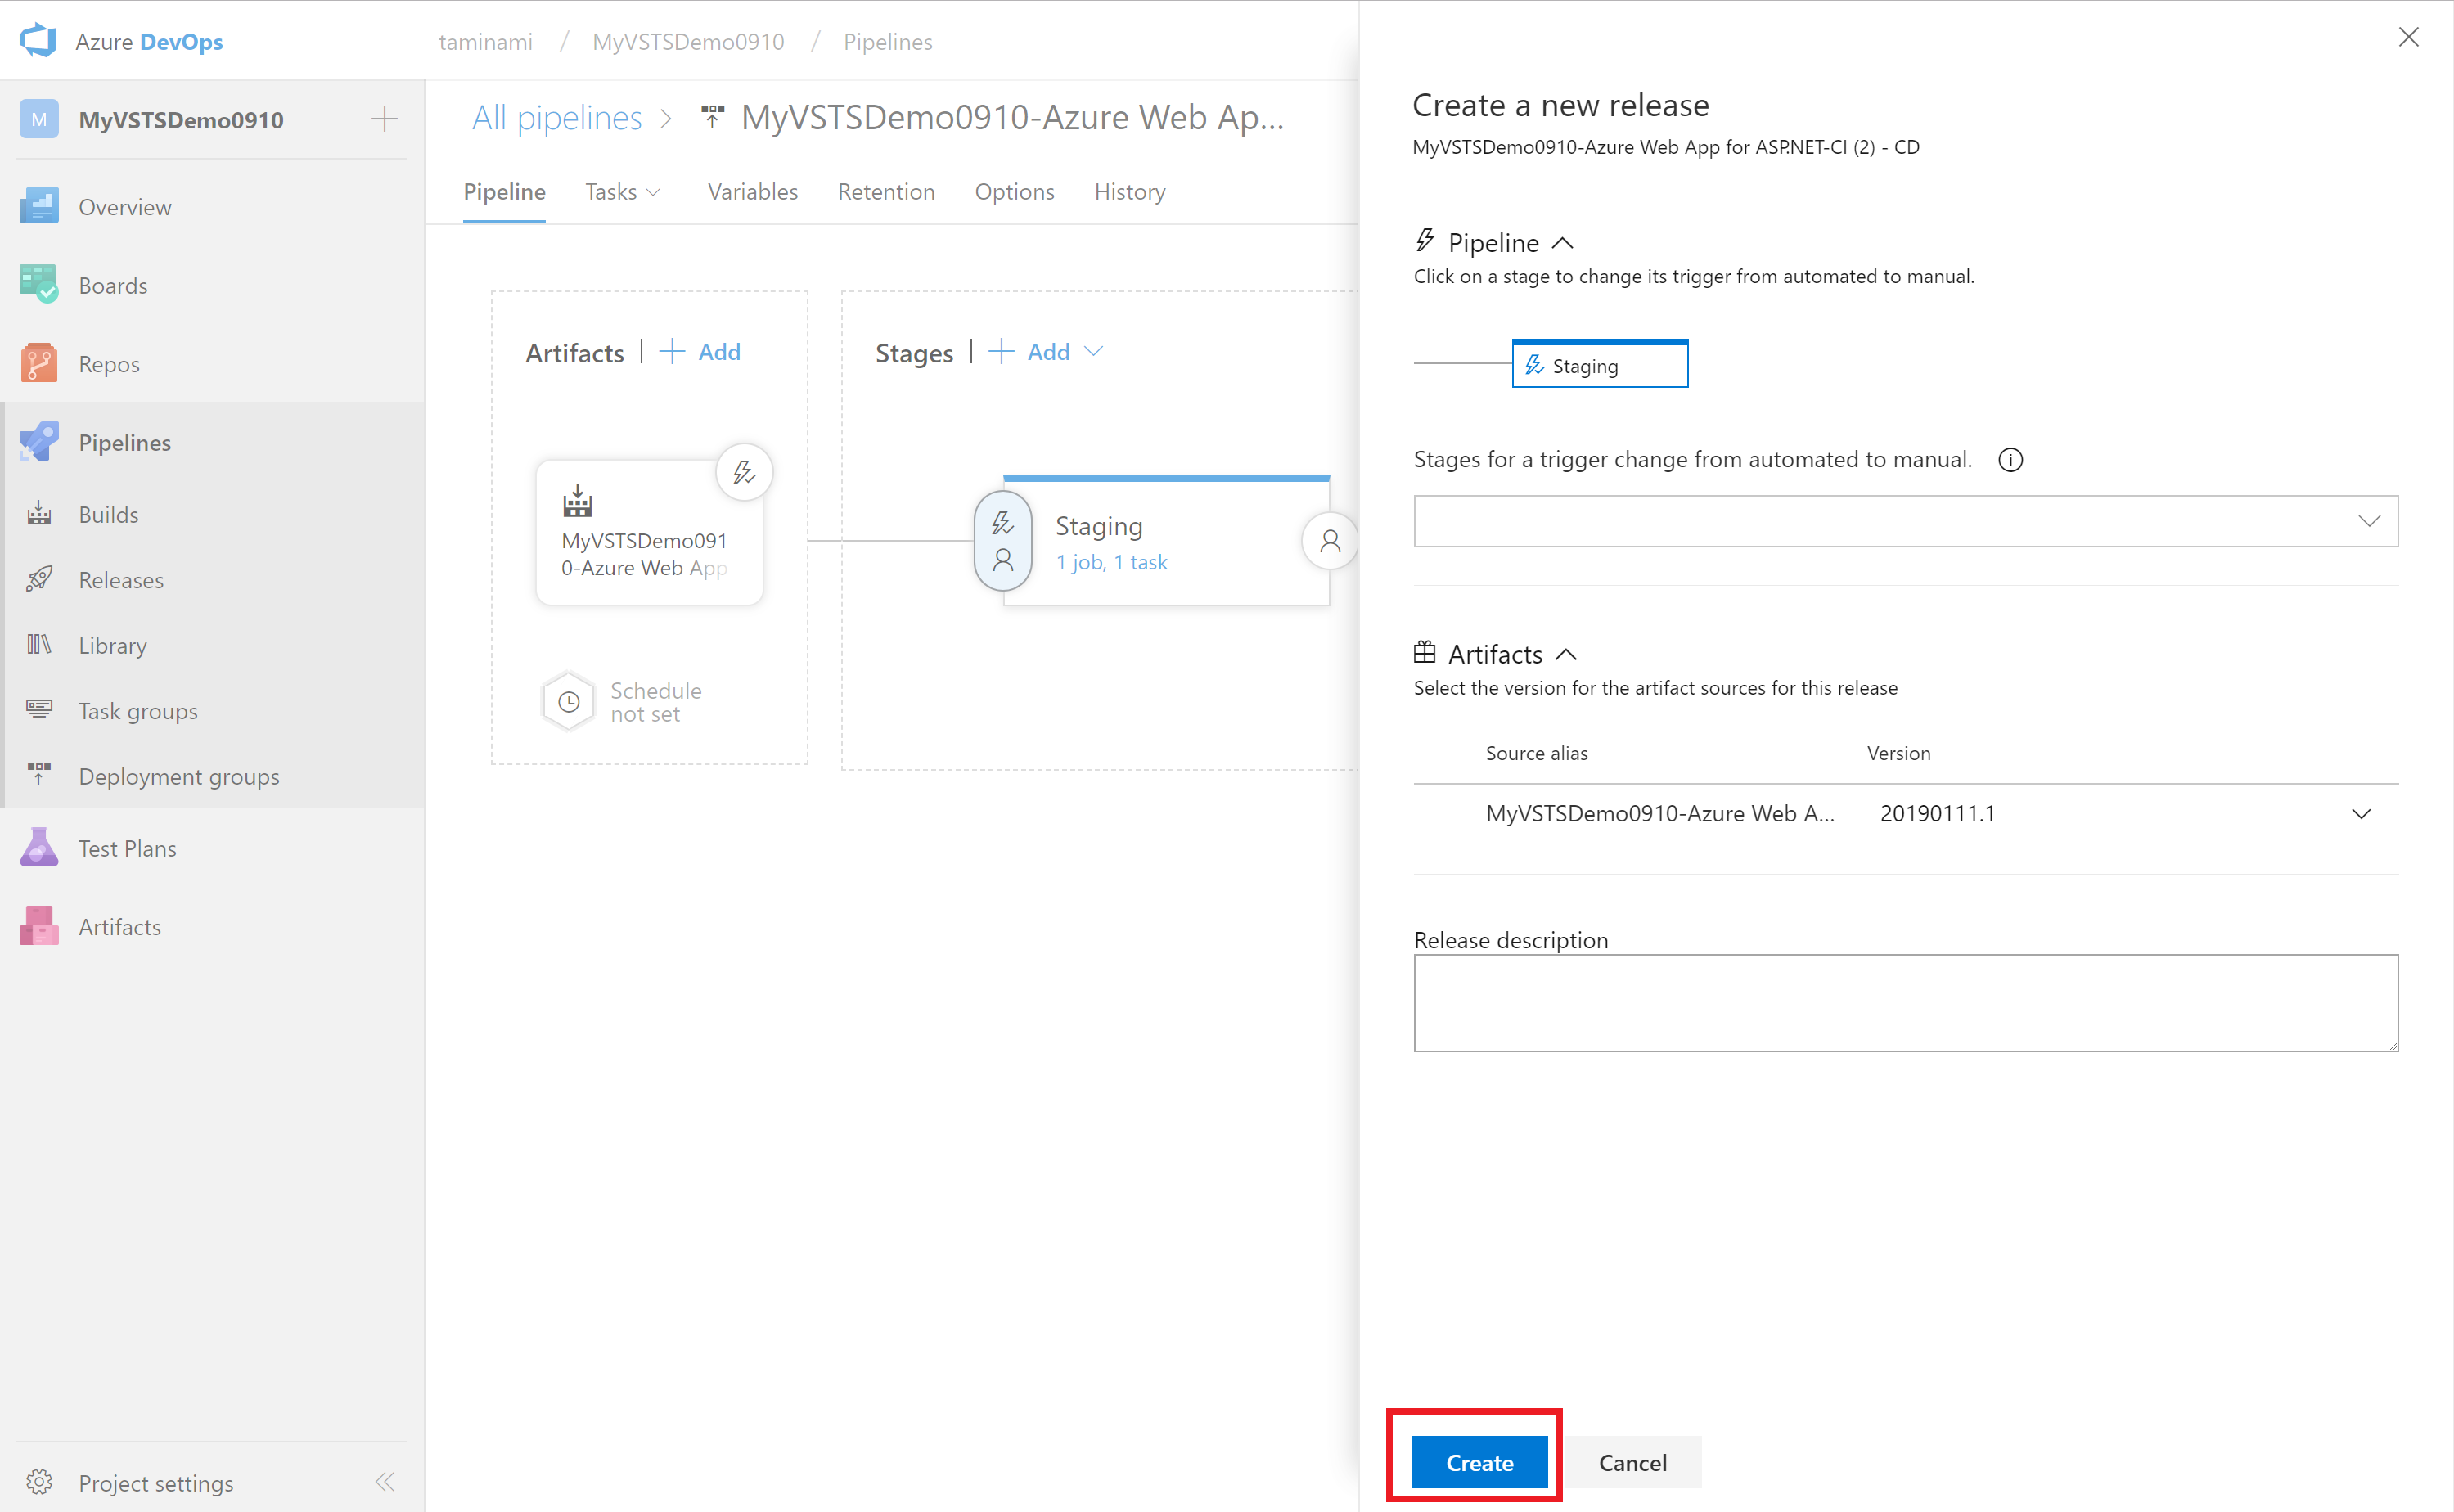Screen dimensions: 2454x1512
Task: Click the All pipelines breadcrumb link
Action: (556, 118)
